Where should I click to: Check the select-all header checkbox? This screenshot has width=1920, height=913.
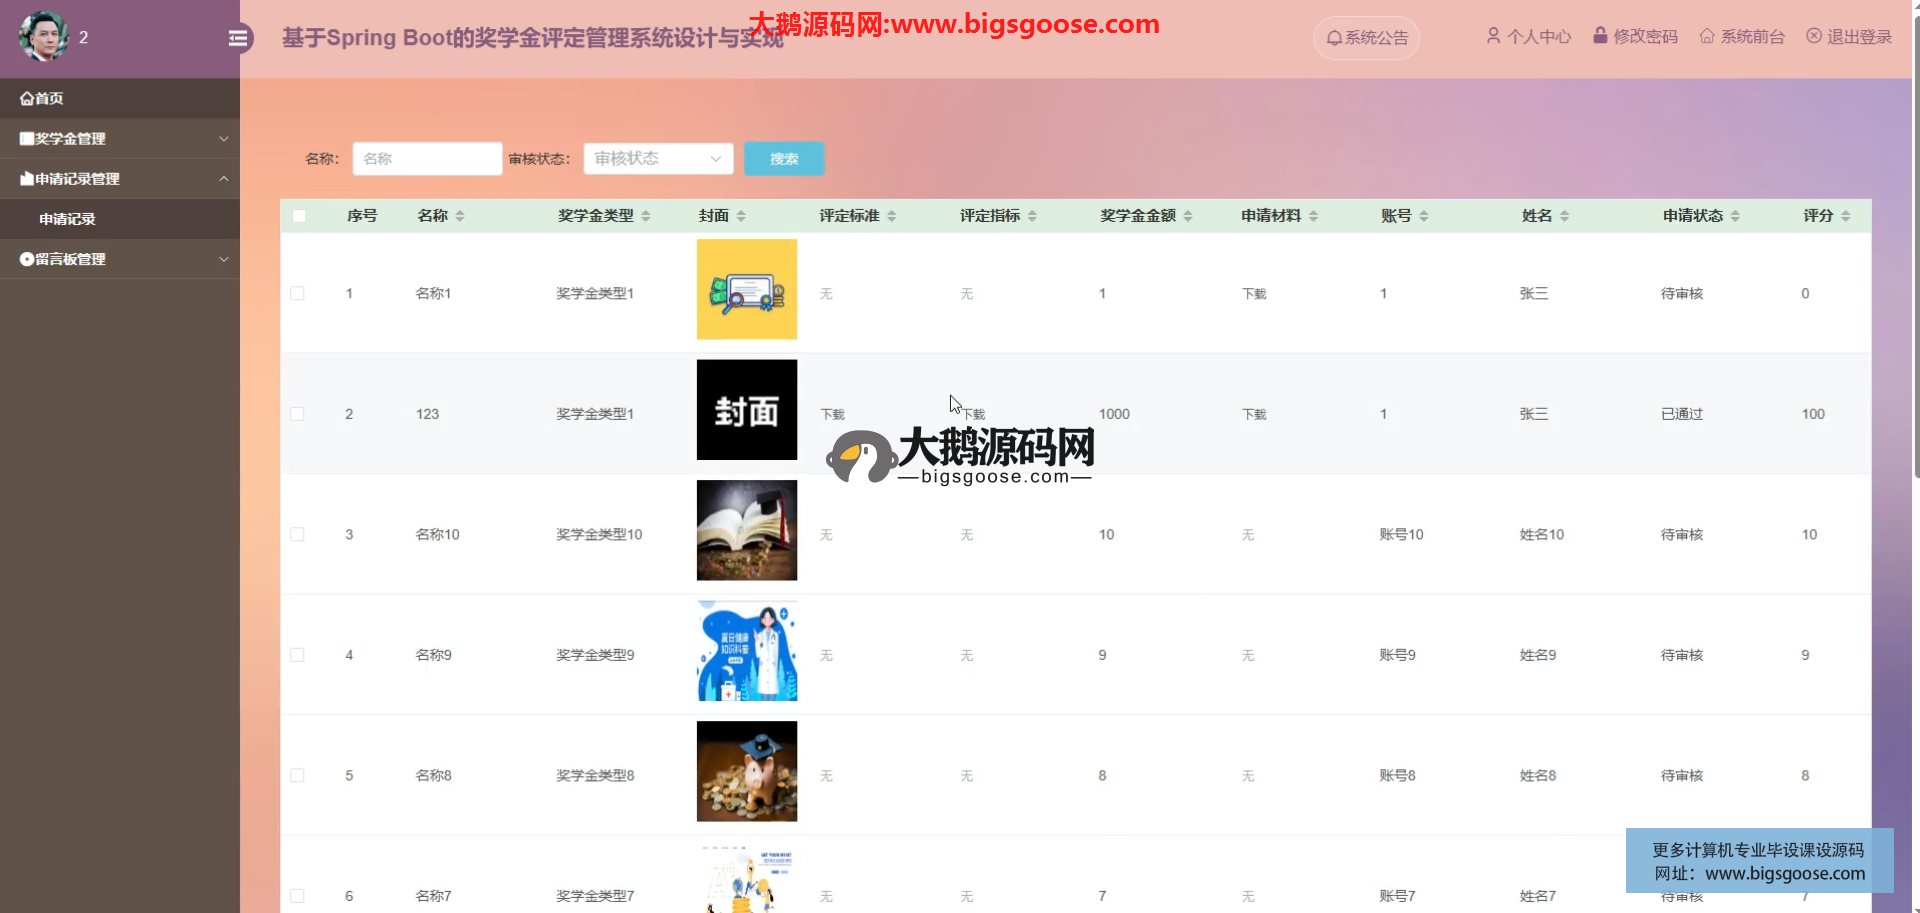tap(299, 216)
